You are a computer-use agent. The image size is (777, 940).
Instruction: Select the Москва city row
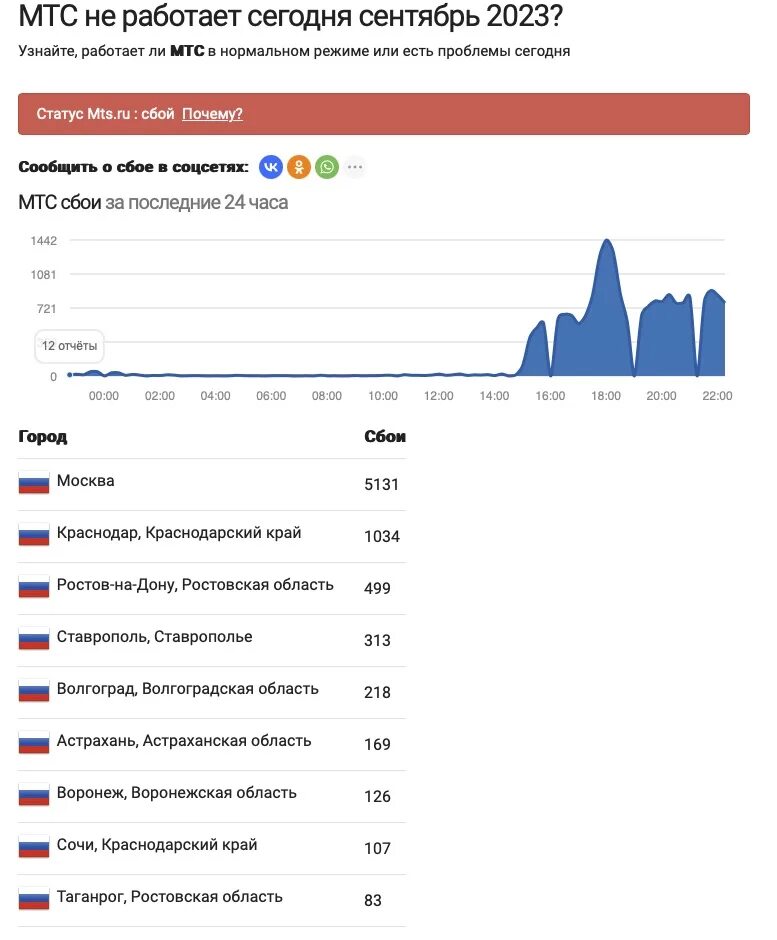pos(212,484)
